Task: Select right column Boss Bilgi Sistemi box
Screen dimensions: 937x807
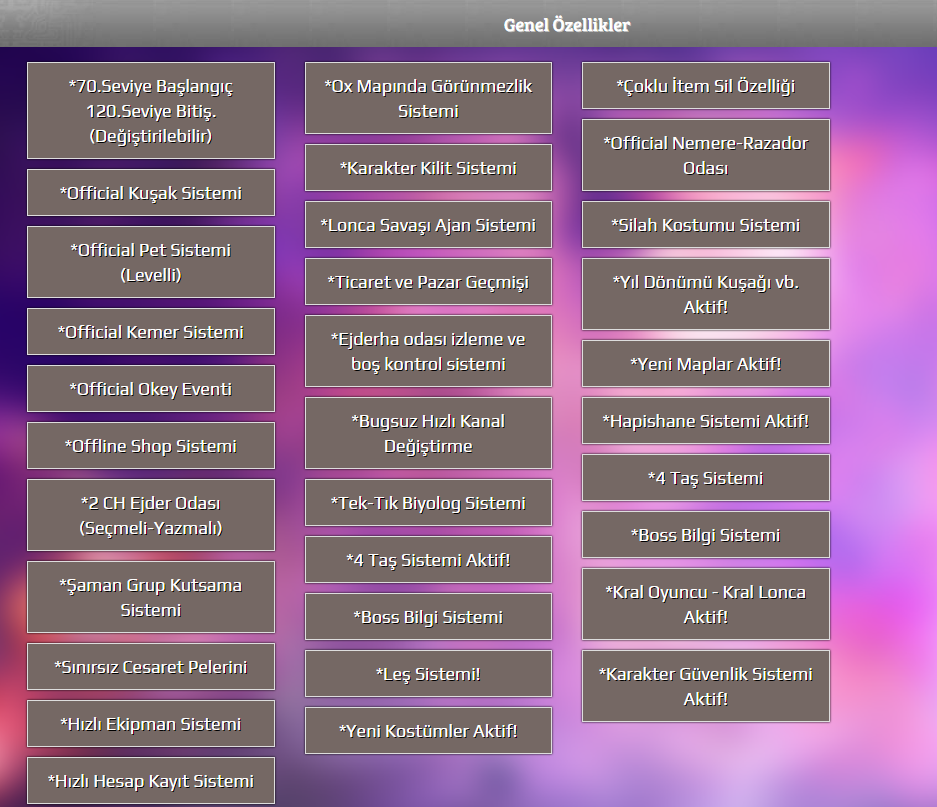Action: click(x=706, y=534)
